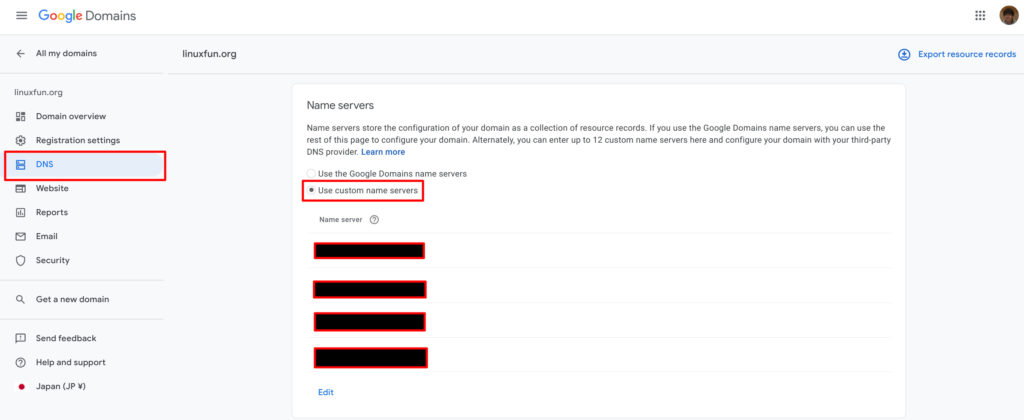
Task: Open the Google apps grid
Action: pyautogui.click(x=980, y=16)
